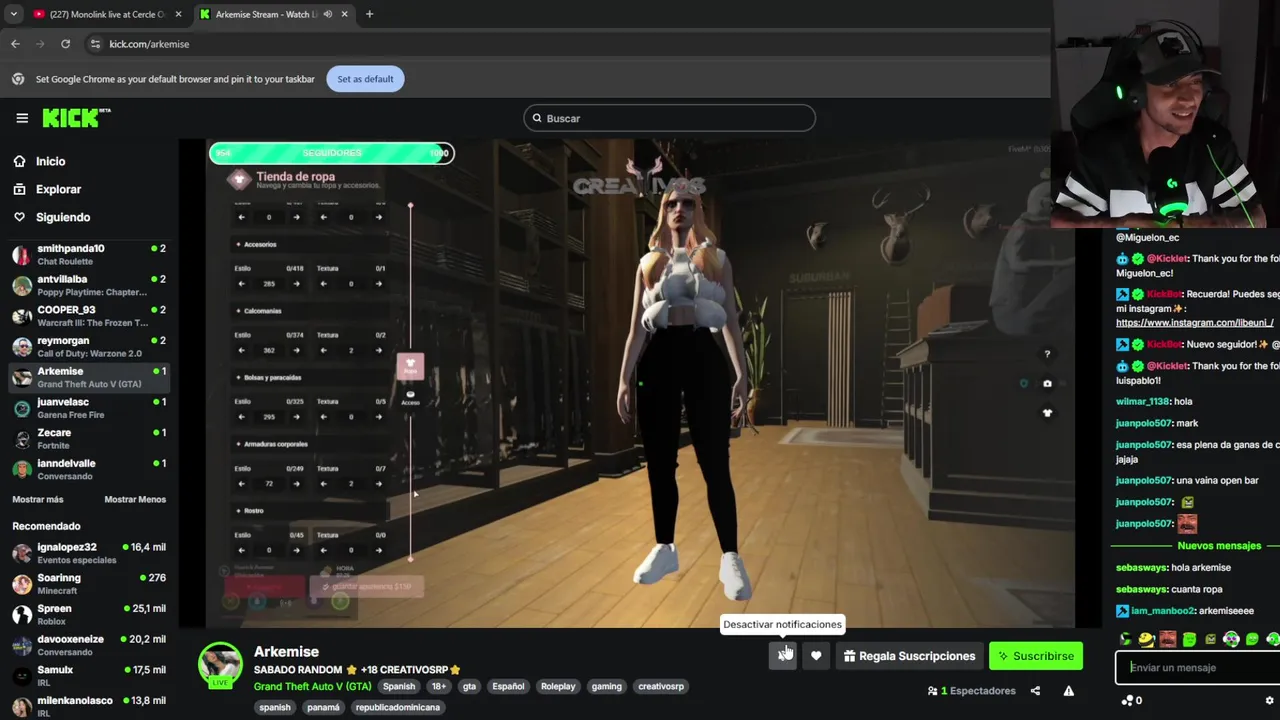Viewport: 1280px width, 720px height.
Task: Open the Kick hamburger menu
Action: point(22,118)
